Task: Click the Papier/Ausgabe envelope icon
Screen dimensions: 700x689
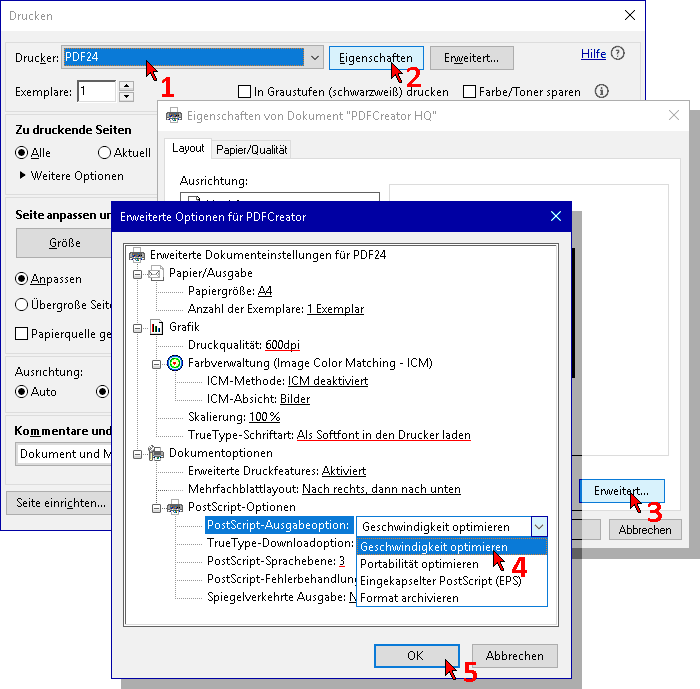Action: click(x=157, y=273)
